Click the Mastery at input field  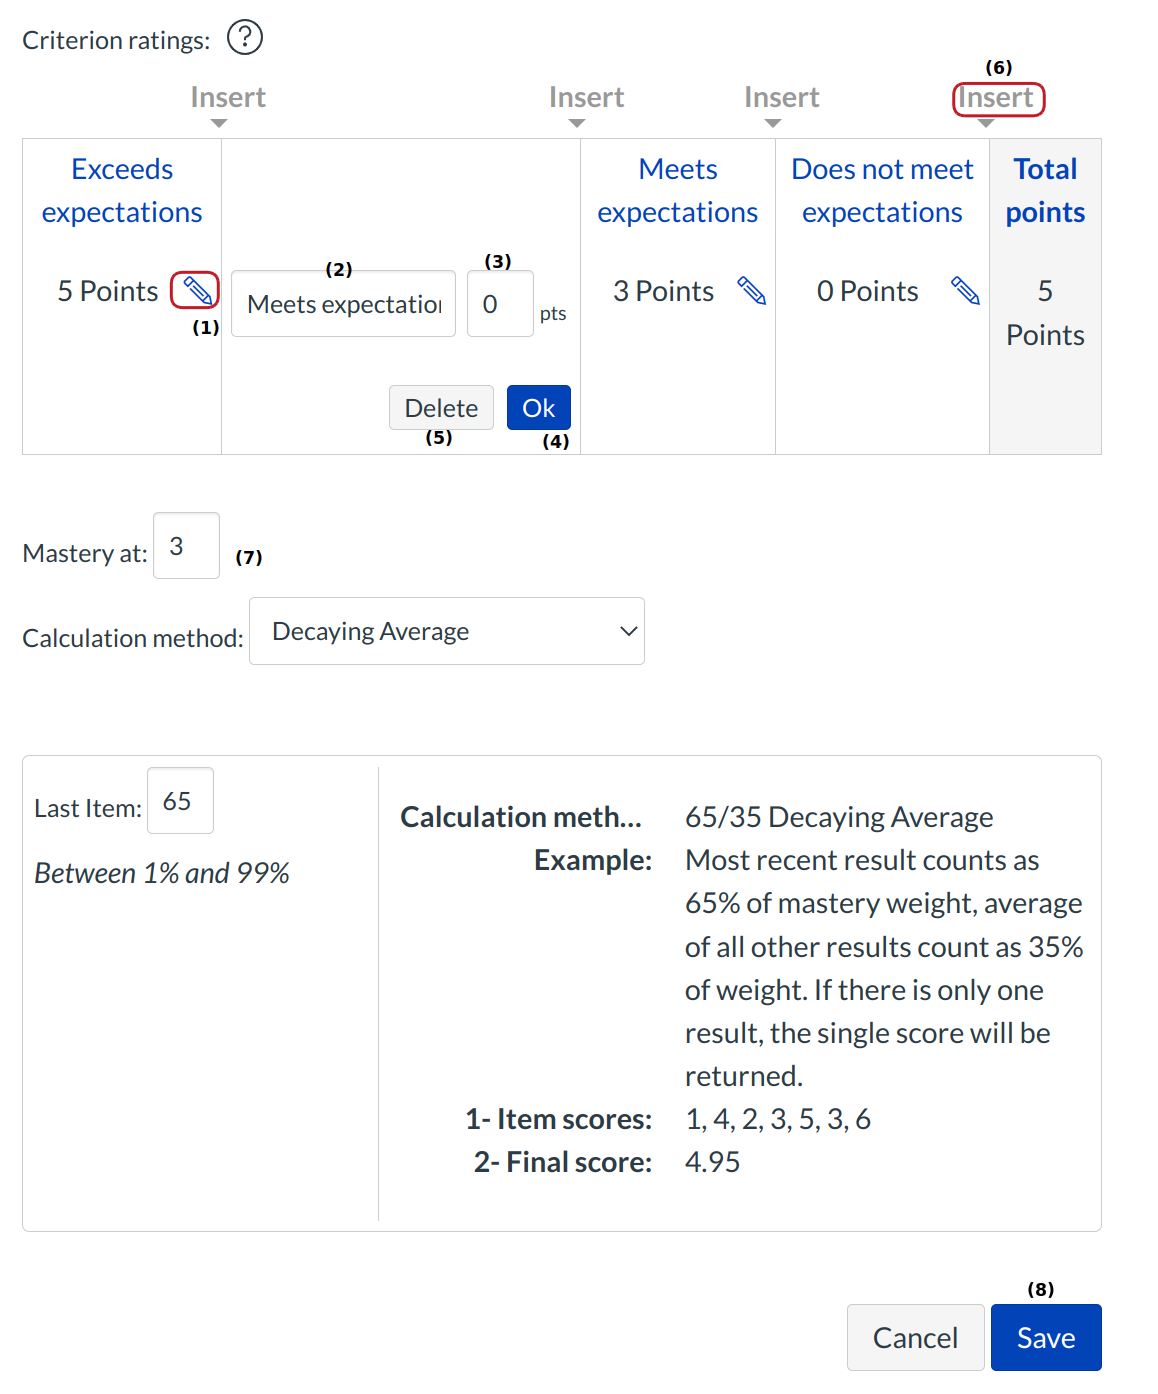coord(186,546)
